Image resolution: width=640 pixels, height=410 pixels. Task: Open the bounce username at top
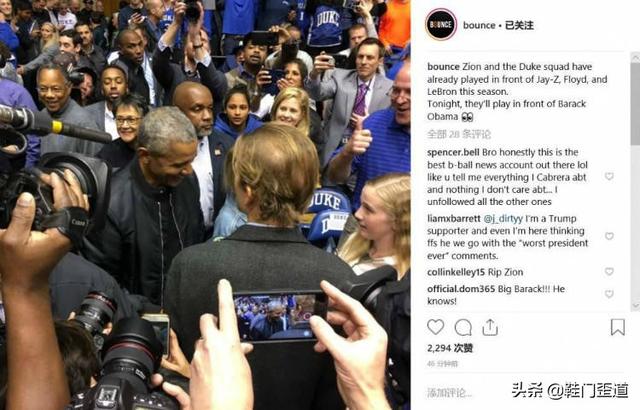479,25
